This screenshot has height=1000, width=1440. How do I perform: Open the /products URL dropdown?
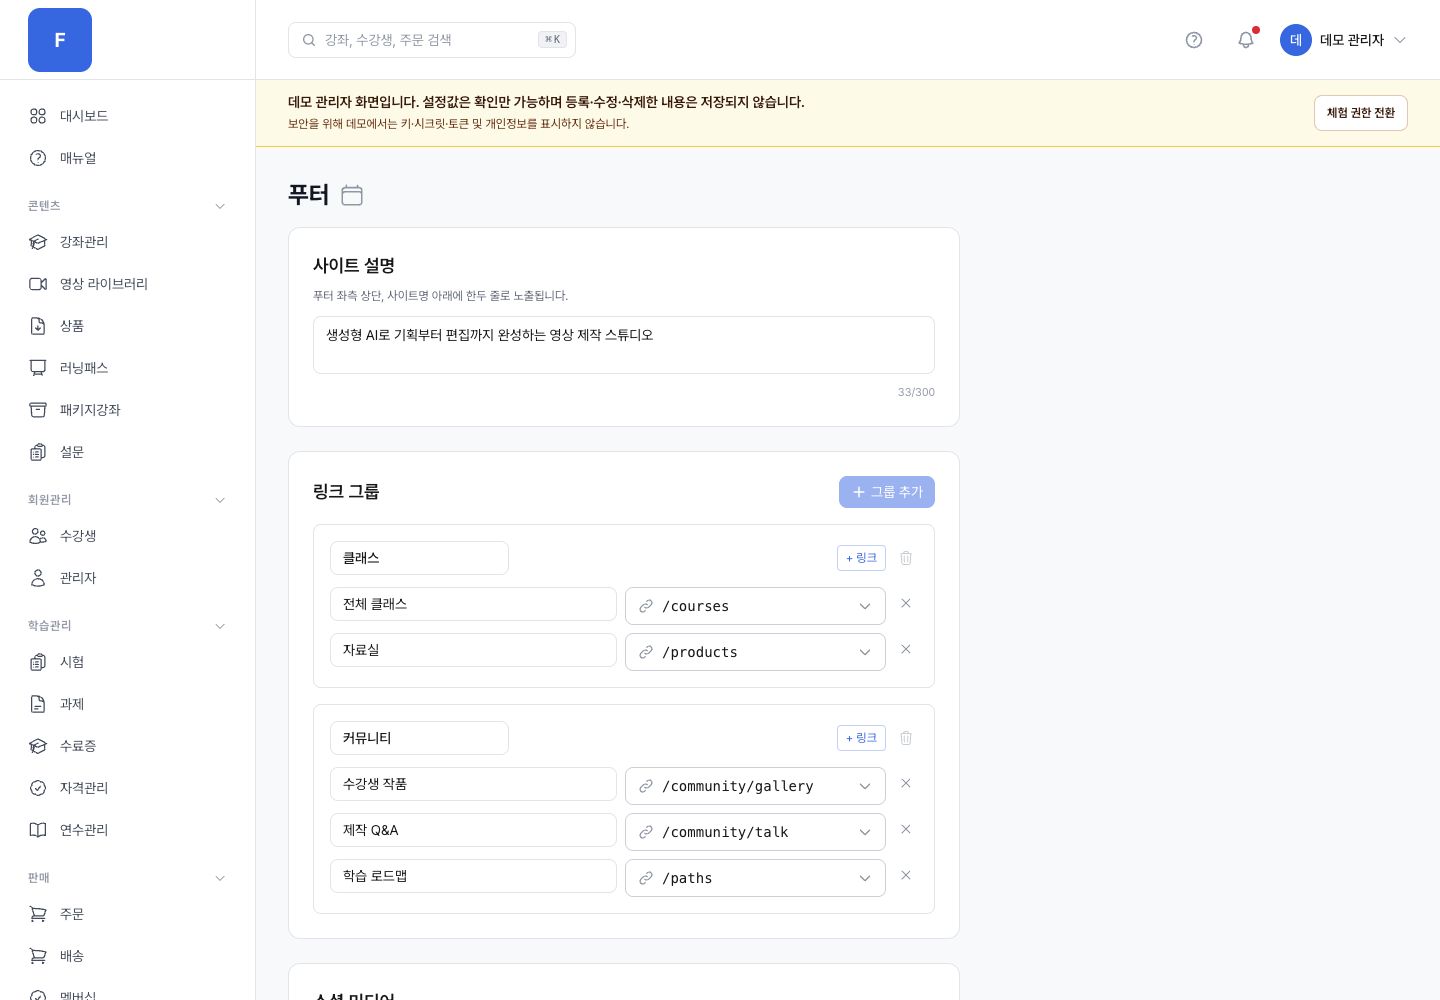click(x=755, y=652)
